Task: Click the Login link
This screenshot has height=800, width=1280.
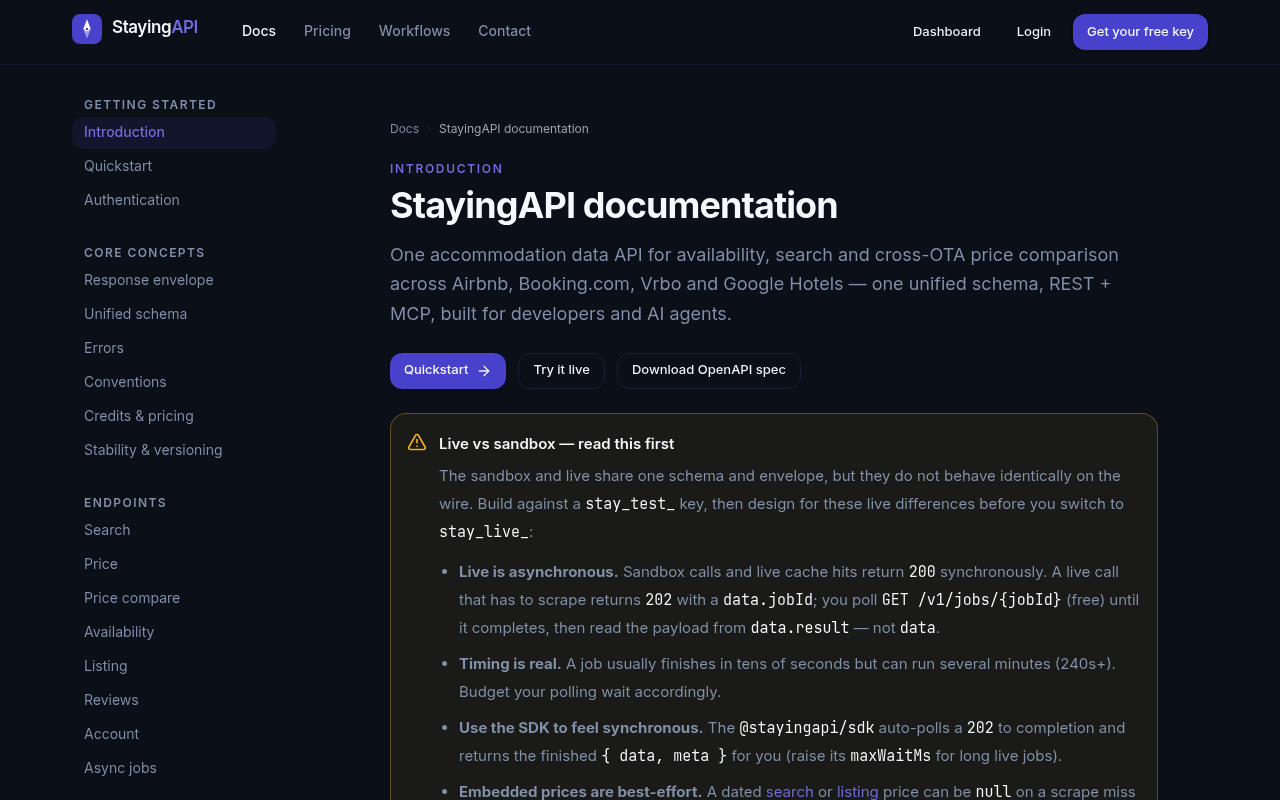Action: (x=1033, y=31)
